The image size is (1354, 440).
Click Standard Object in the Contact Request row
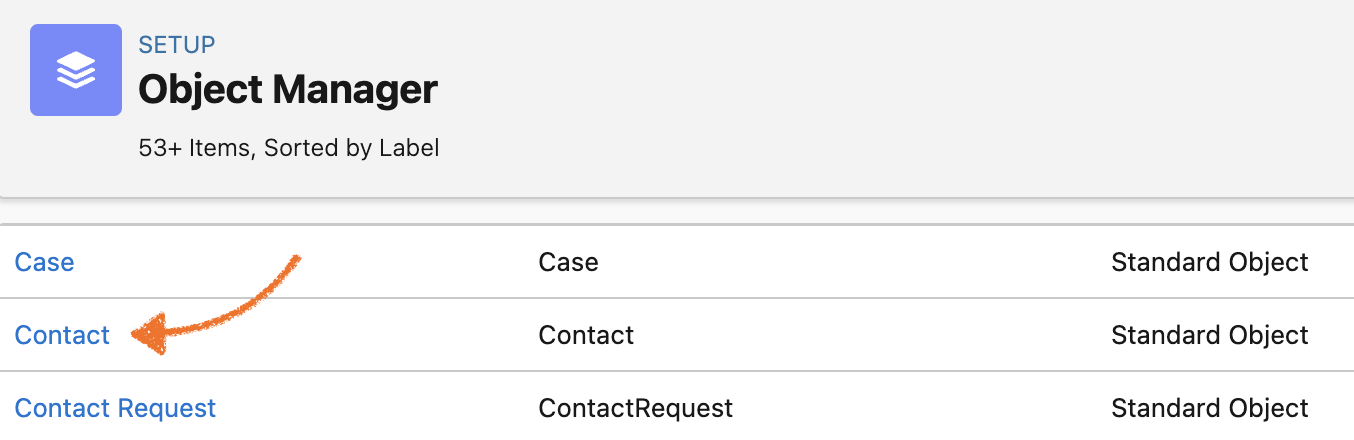click(1209, 408)
